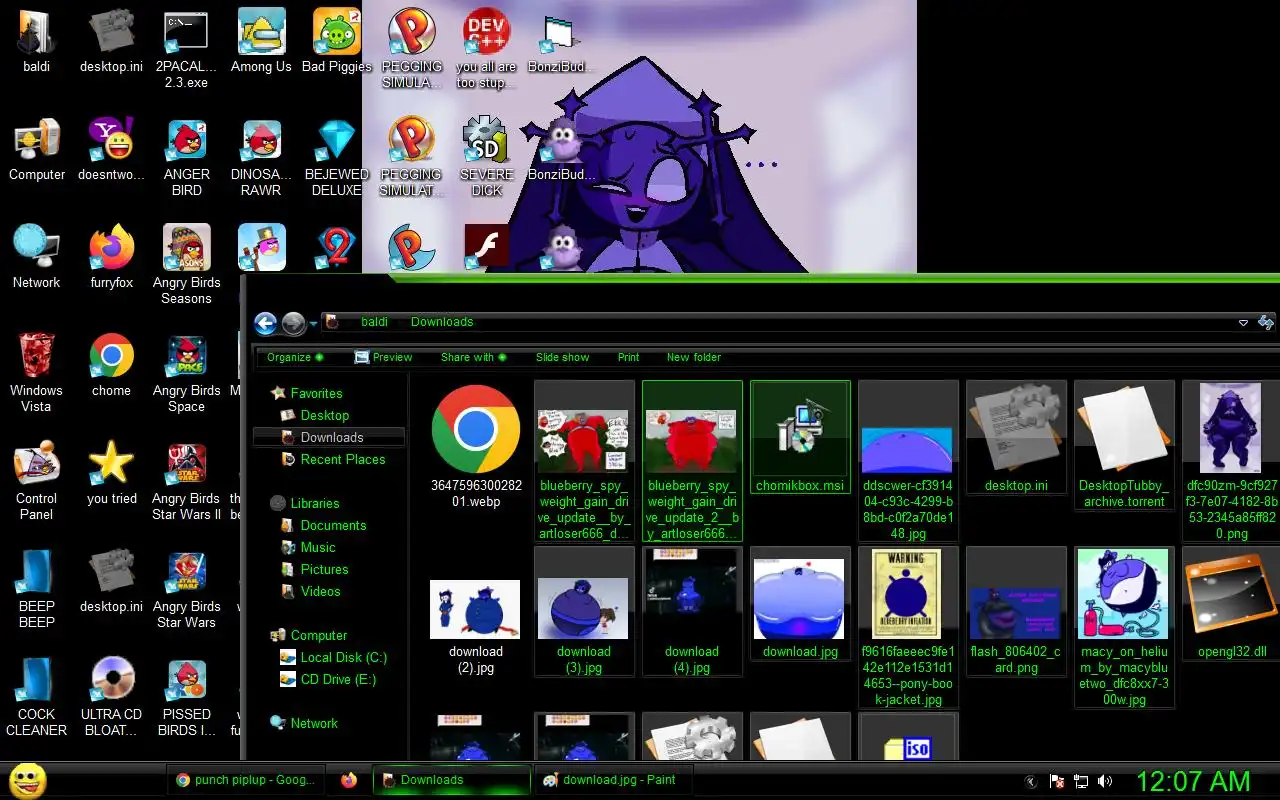Select blueberry_spy_weight_gain_drive_update_2 image
Image resolution: width=1280 pixels, height=800 pixels.
pyautogui.click(x=692, y=461)
